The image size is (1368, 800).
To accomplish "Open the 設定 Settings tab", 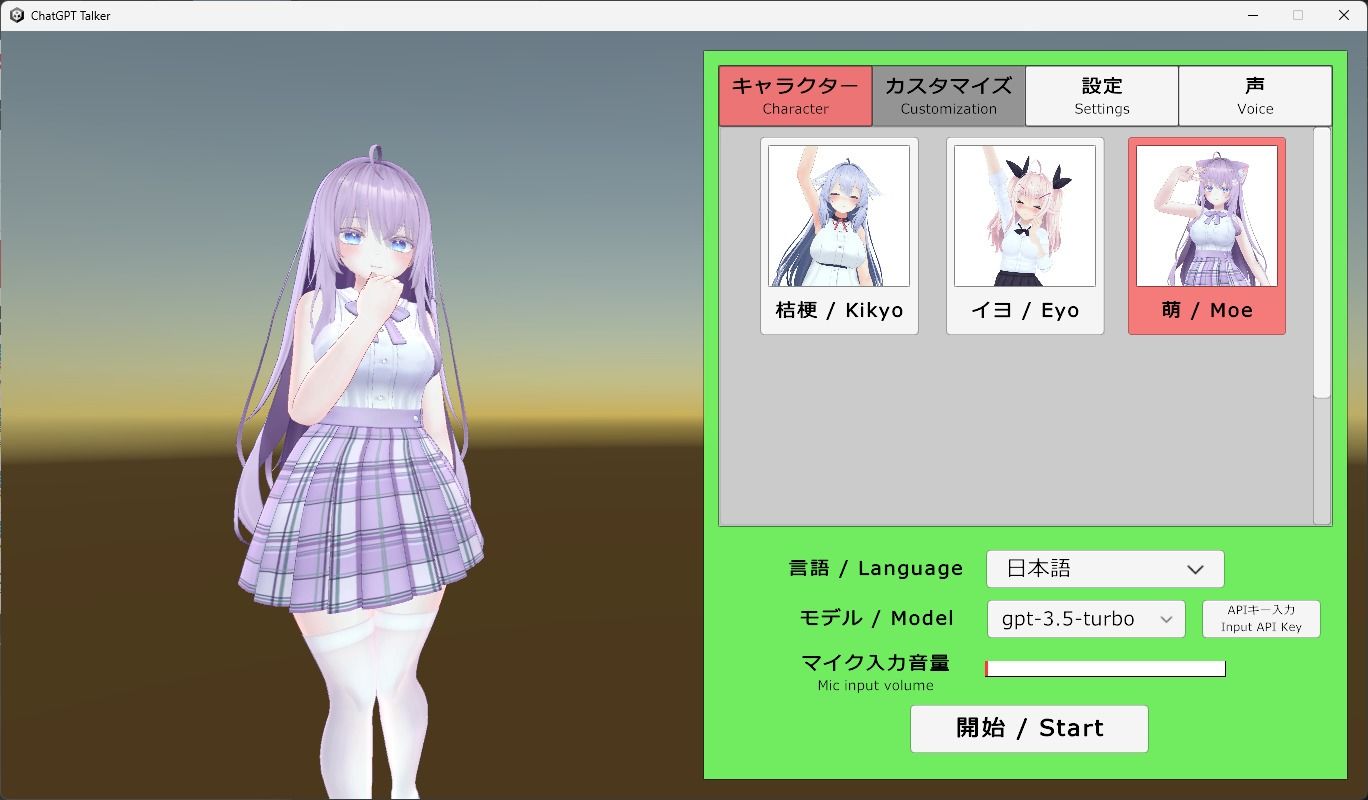I will (1101, 95).
